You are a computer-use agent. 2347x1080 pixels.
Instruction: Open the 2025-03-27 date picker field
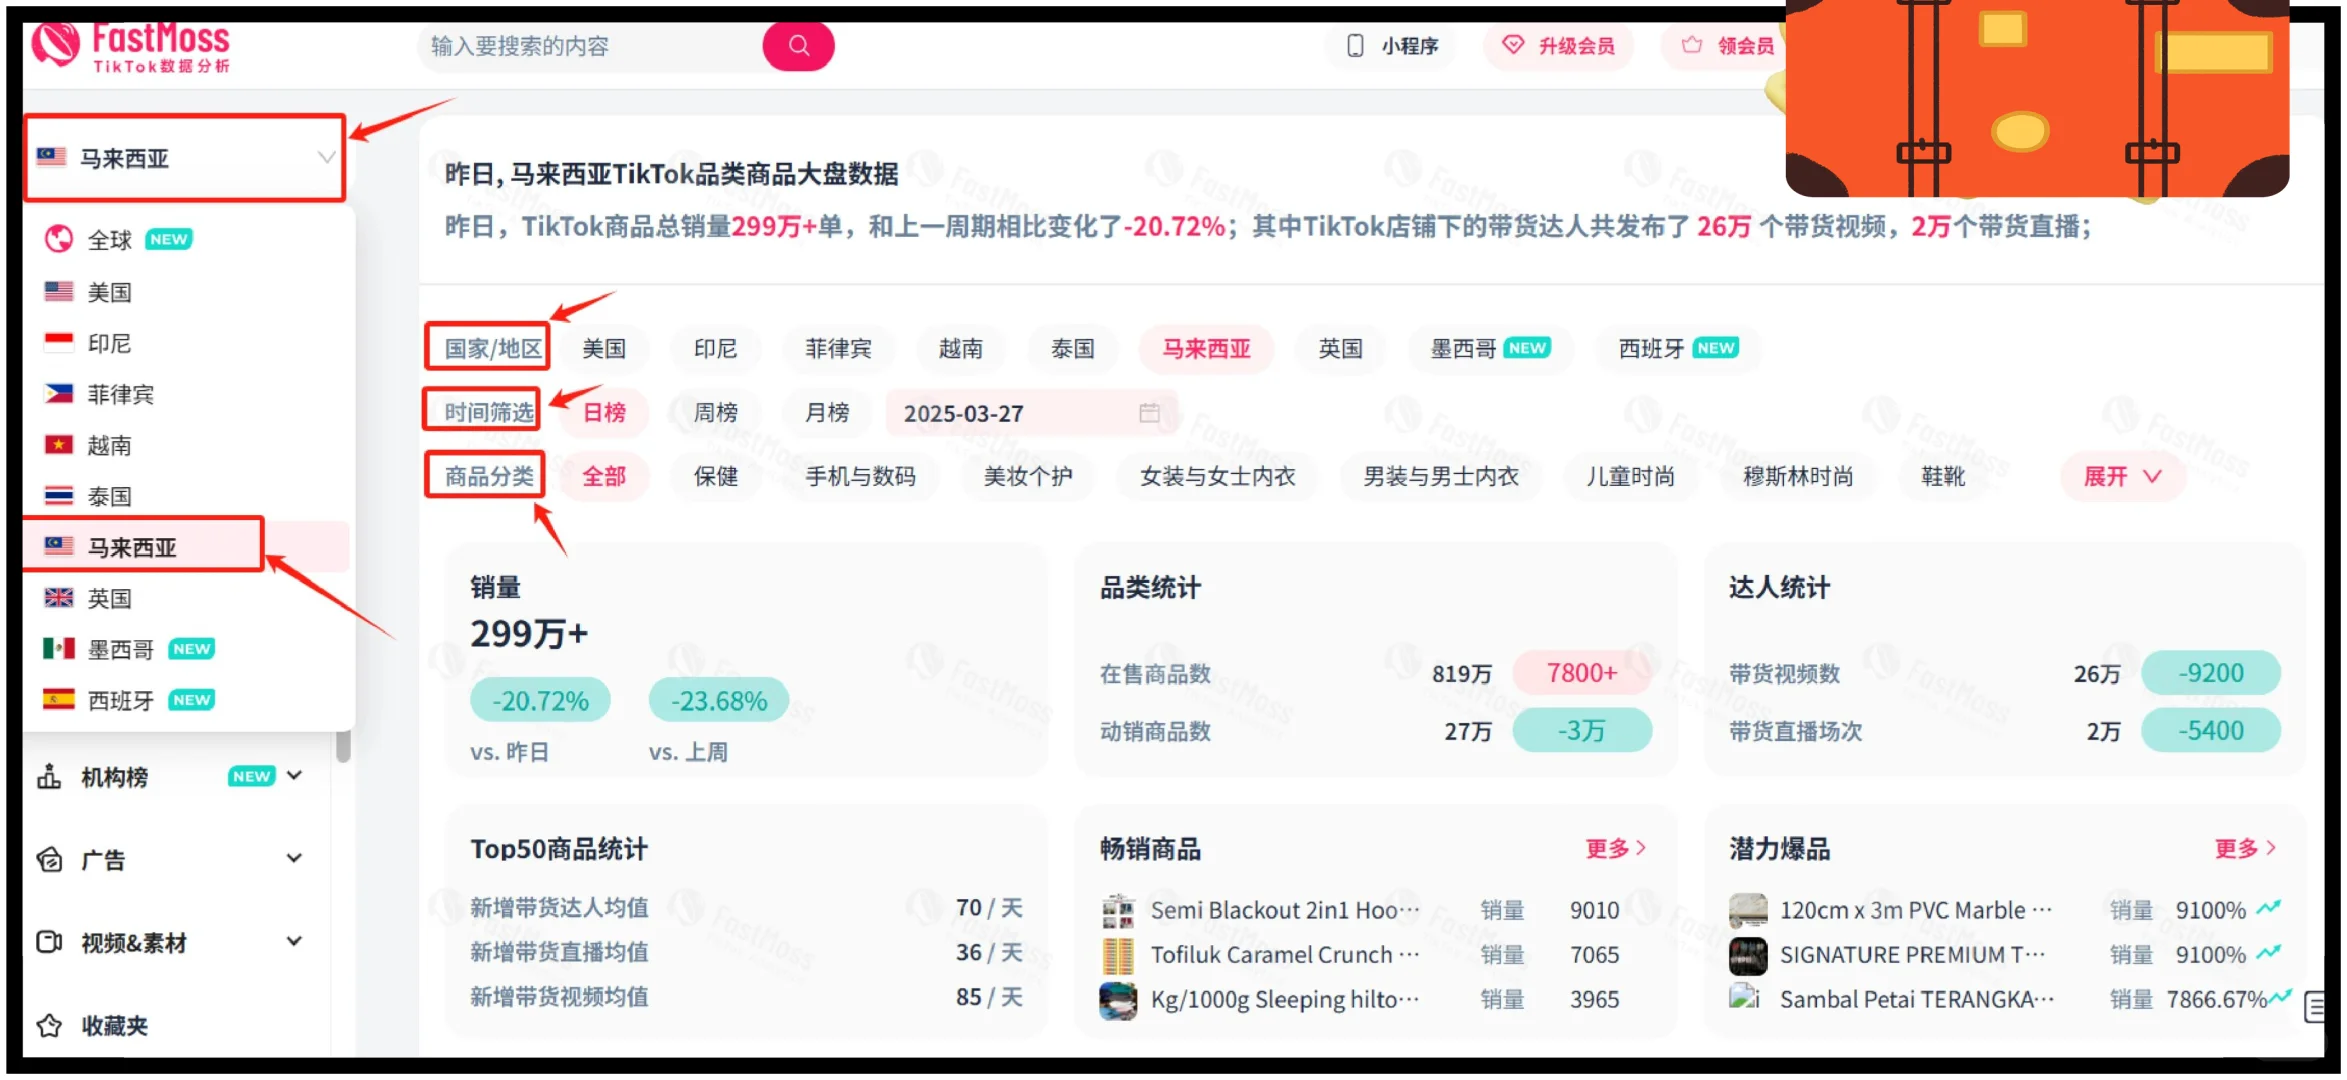click(1032, 413)
